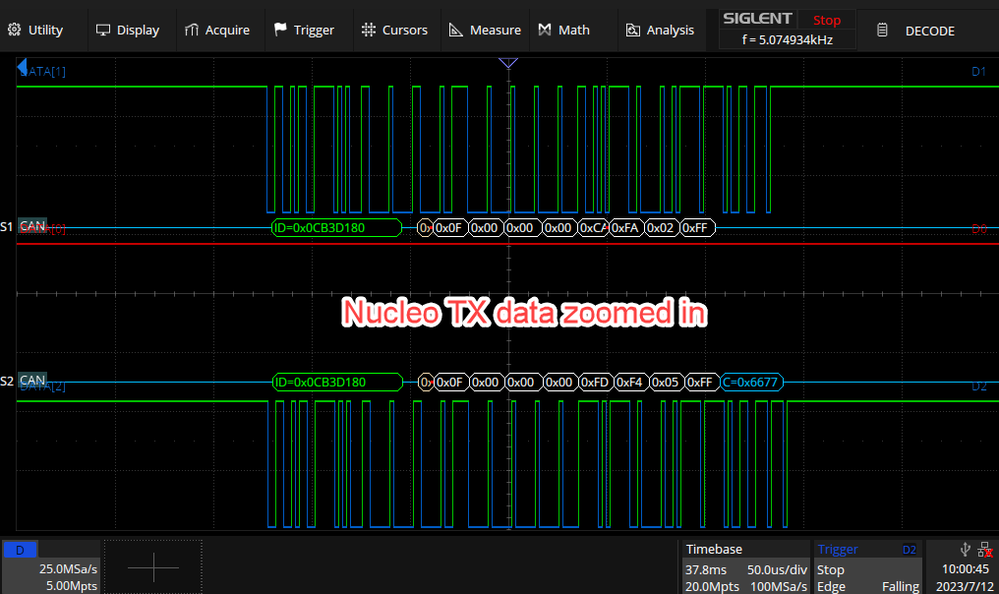The width and height of the screenshot is (999, 594).
Task: Open the Acquire menu
Action: [x=217, y=30]
